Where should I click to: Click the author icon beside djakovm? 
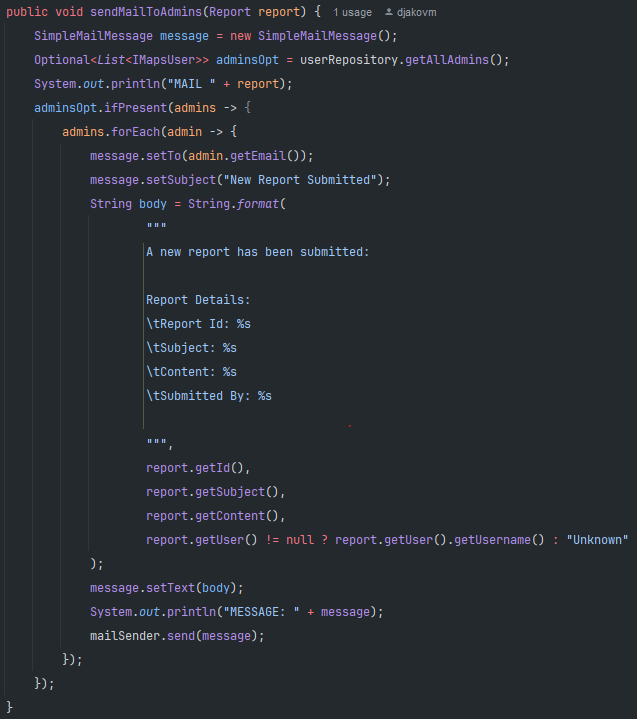(x=389, y=12)
